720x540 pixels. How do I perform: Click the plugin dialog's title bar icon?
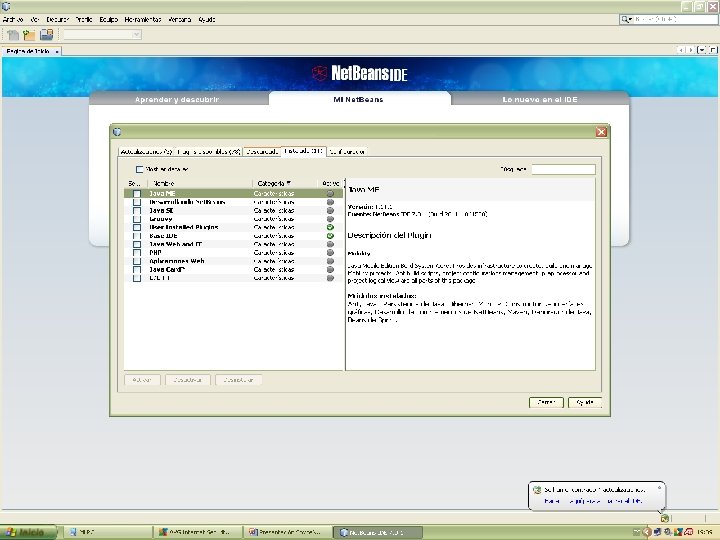117,132
